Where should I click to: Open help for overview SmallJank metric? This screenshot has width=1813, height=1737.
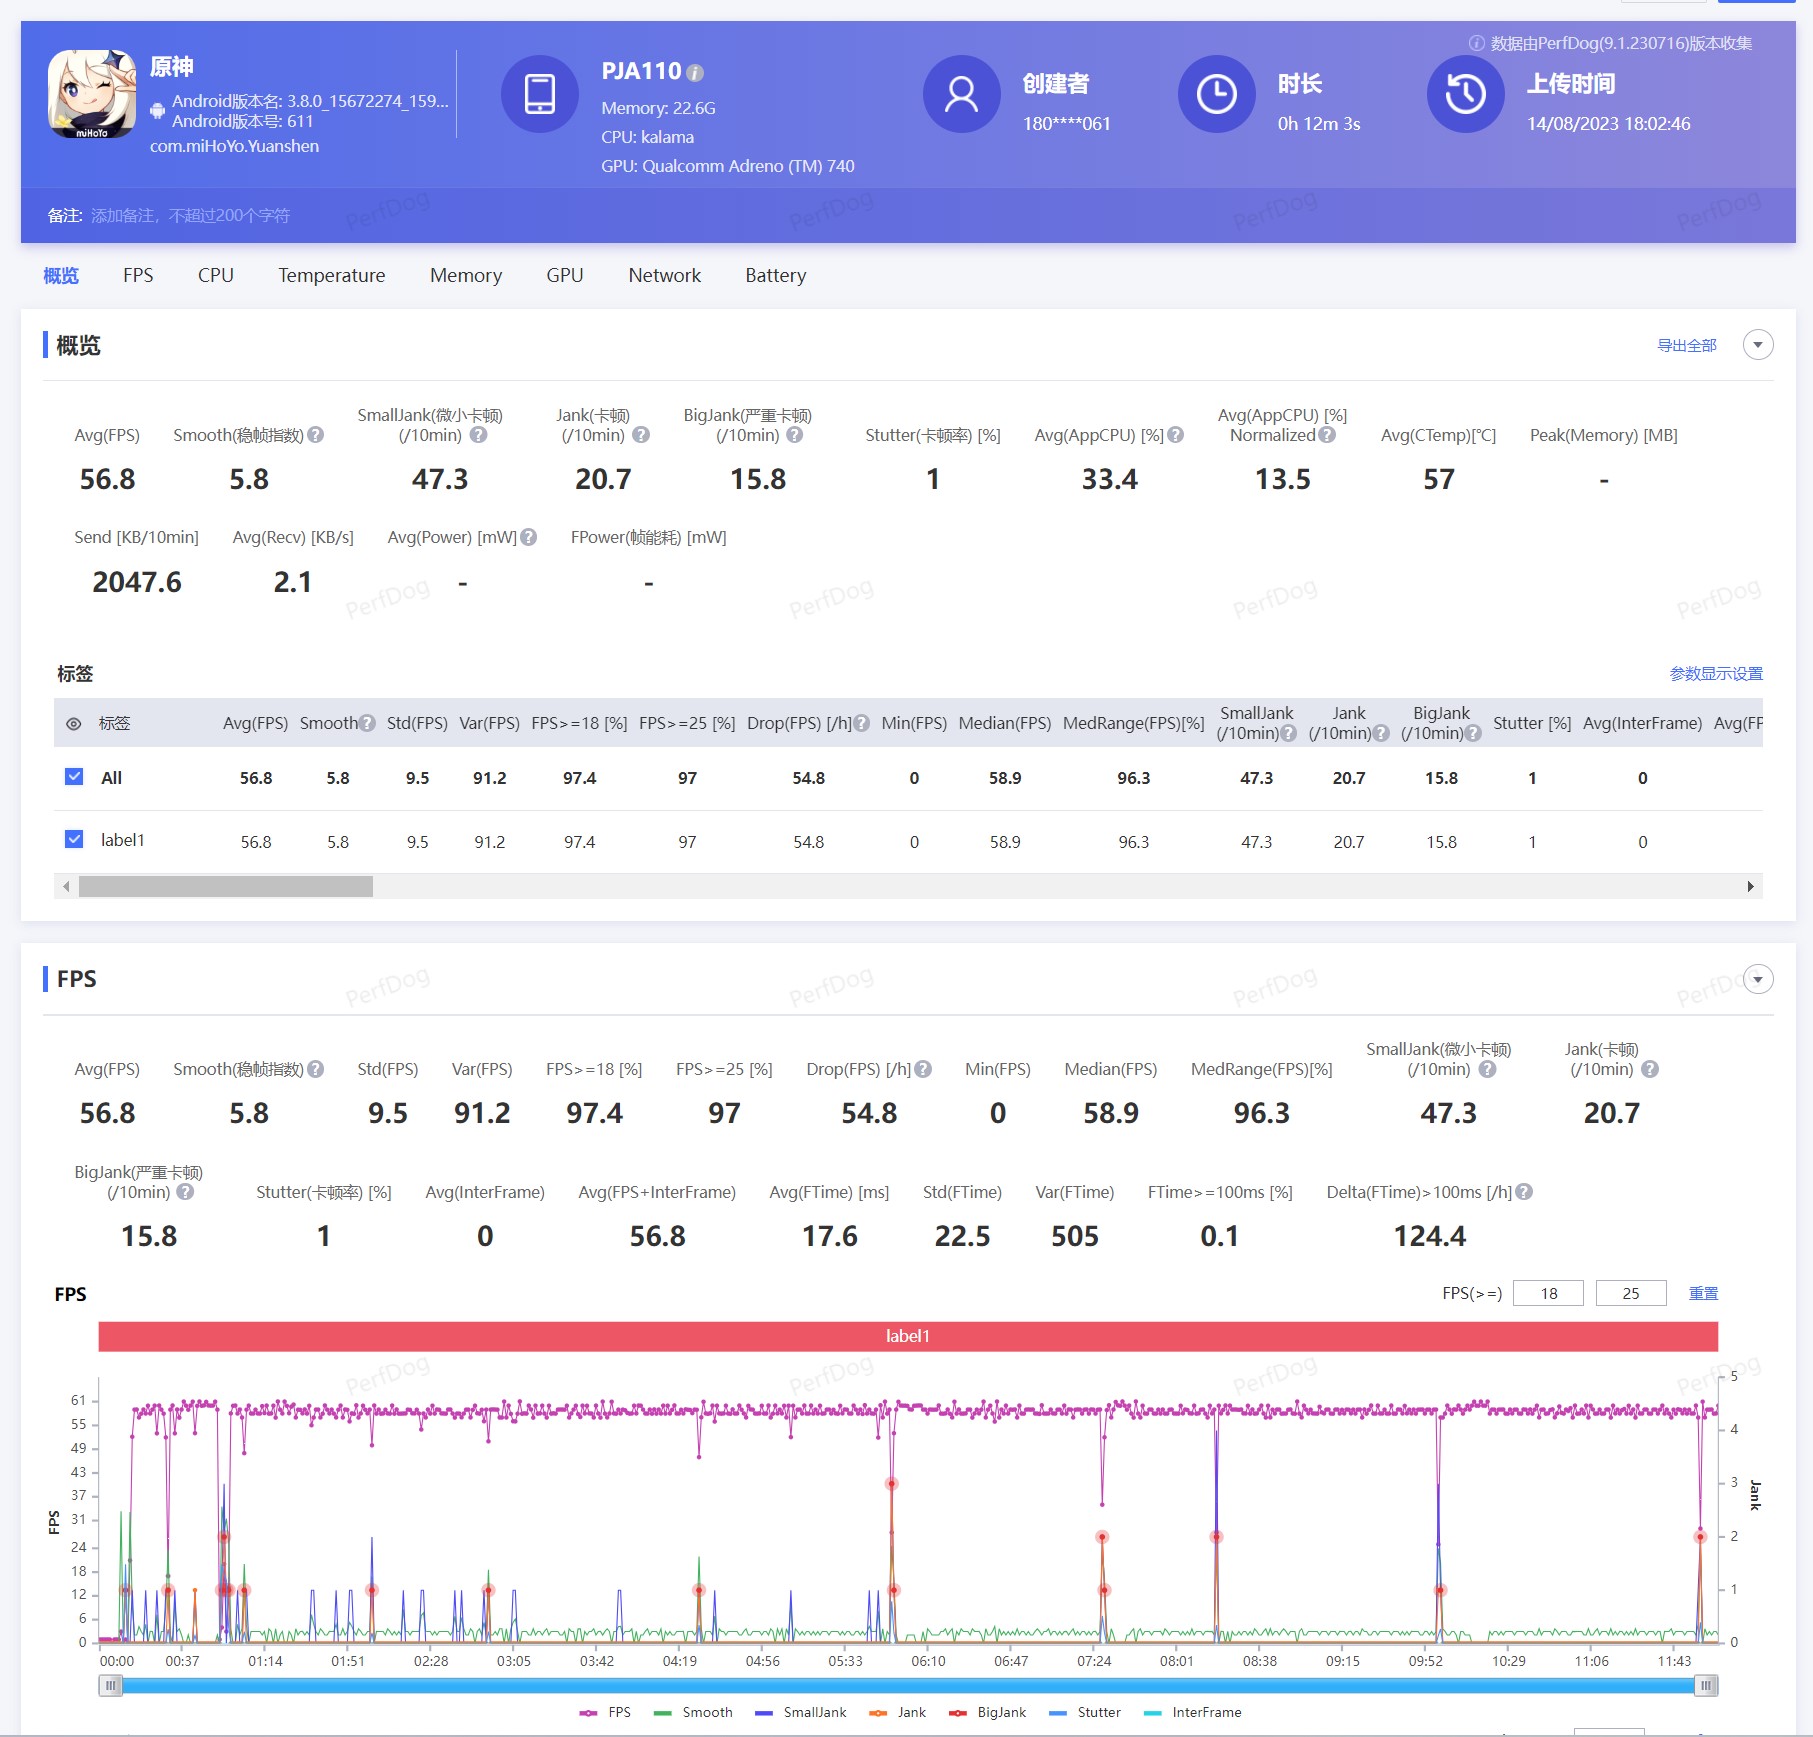[479, 435]
